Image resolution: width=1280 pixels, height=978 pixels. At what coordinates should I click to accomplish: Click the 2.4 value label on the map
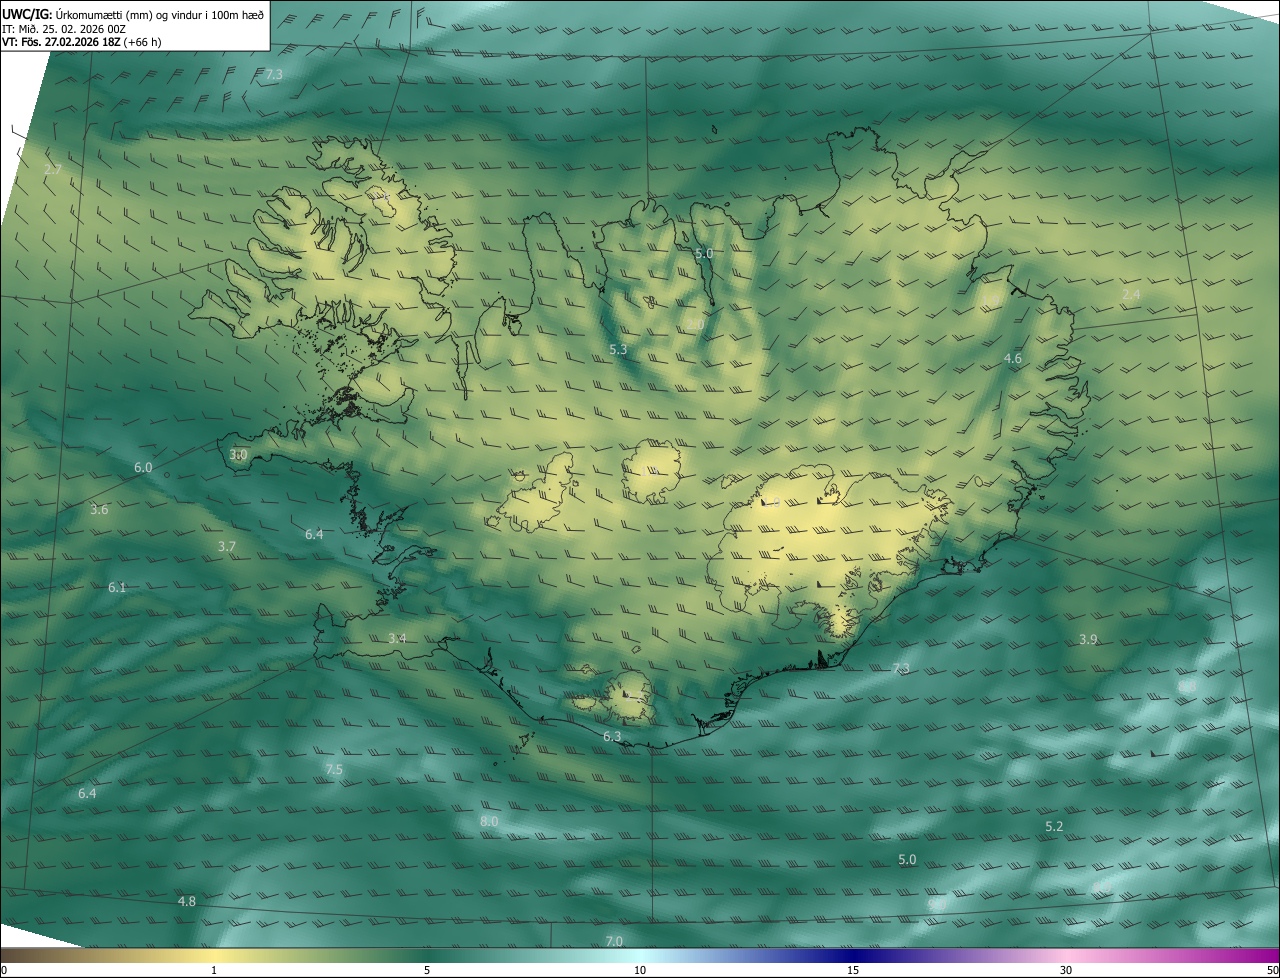tap(1131, 294)
